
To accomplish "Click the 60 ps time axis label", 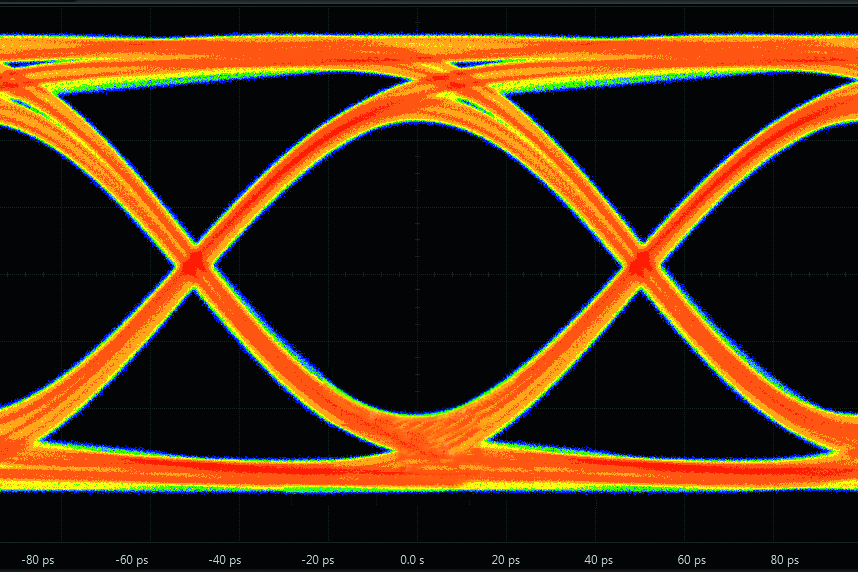I will [692, 560].
